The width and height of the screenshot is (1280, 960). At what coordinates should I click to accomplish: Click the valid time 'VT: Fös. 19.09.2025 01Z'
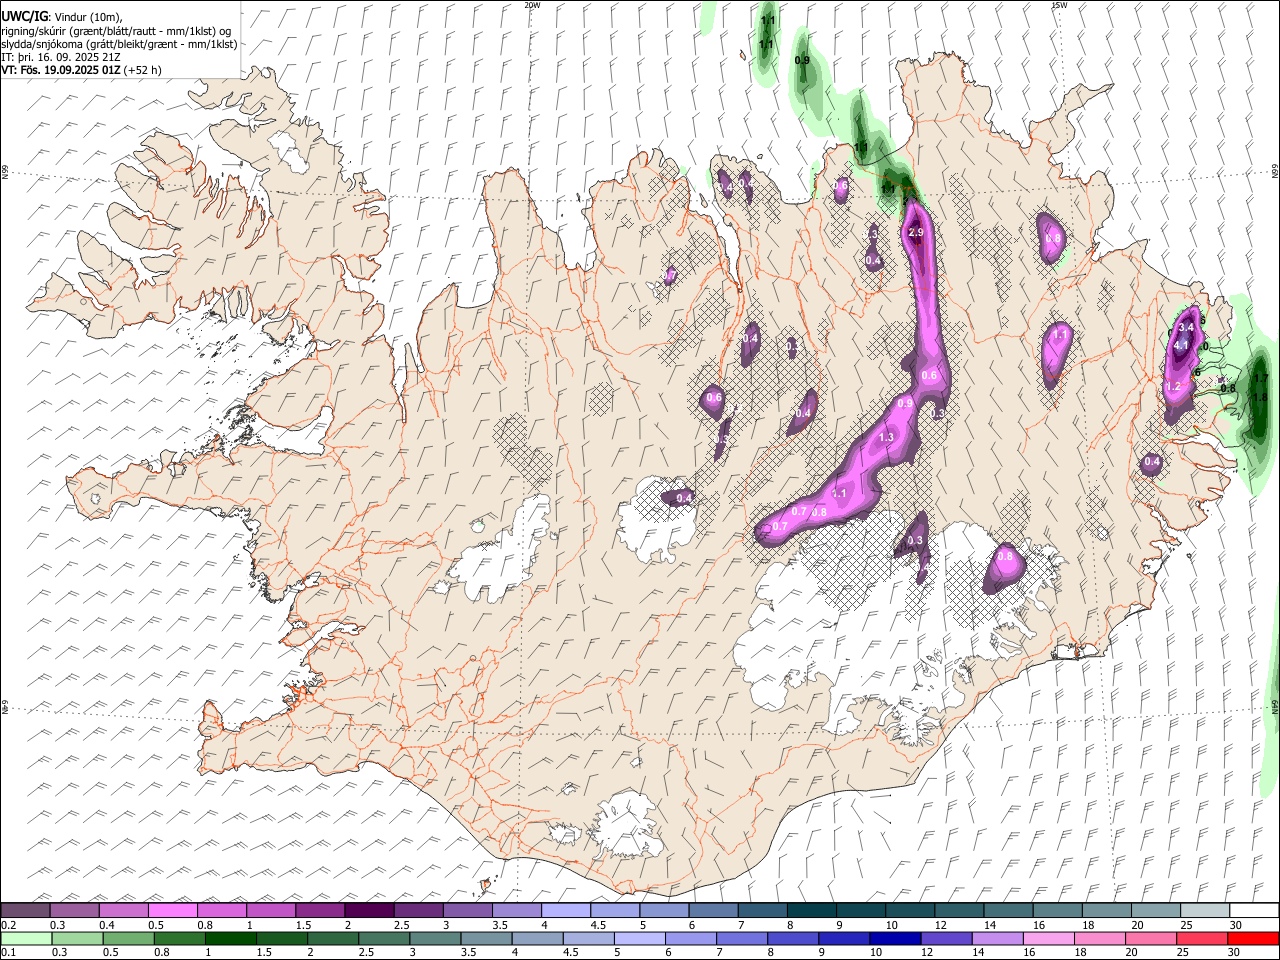tap(61, 70)
